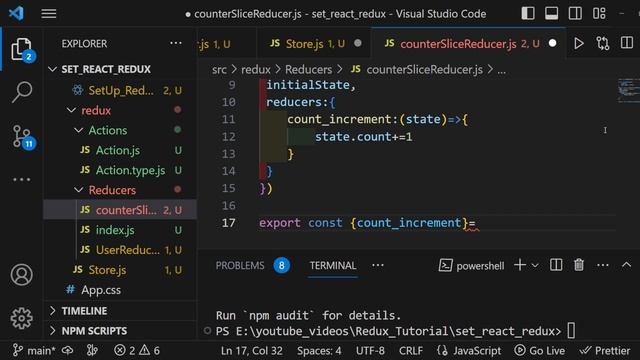Open errors and warnings count in status bar
Screen dimensions: 640x360
pyautogui.click(x=137, y=350)
